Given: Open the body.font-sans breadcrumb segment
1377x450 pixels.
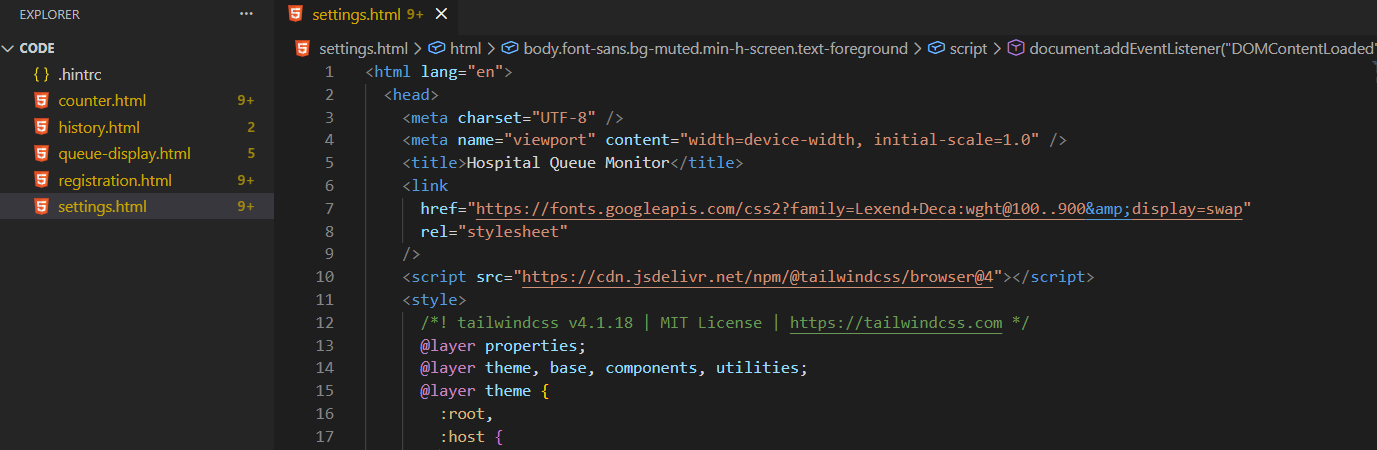Looking at the screenshot, I should [714, 48].
